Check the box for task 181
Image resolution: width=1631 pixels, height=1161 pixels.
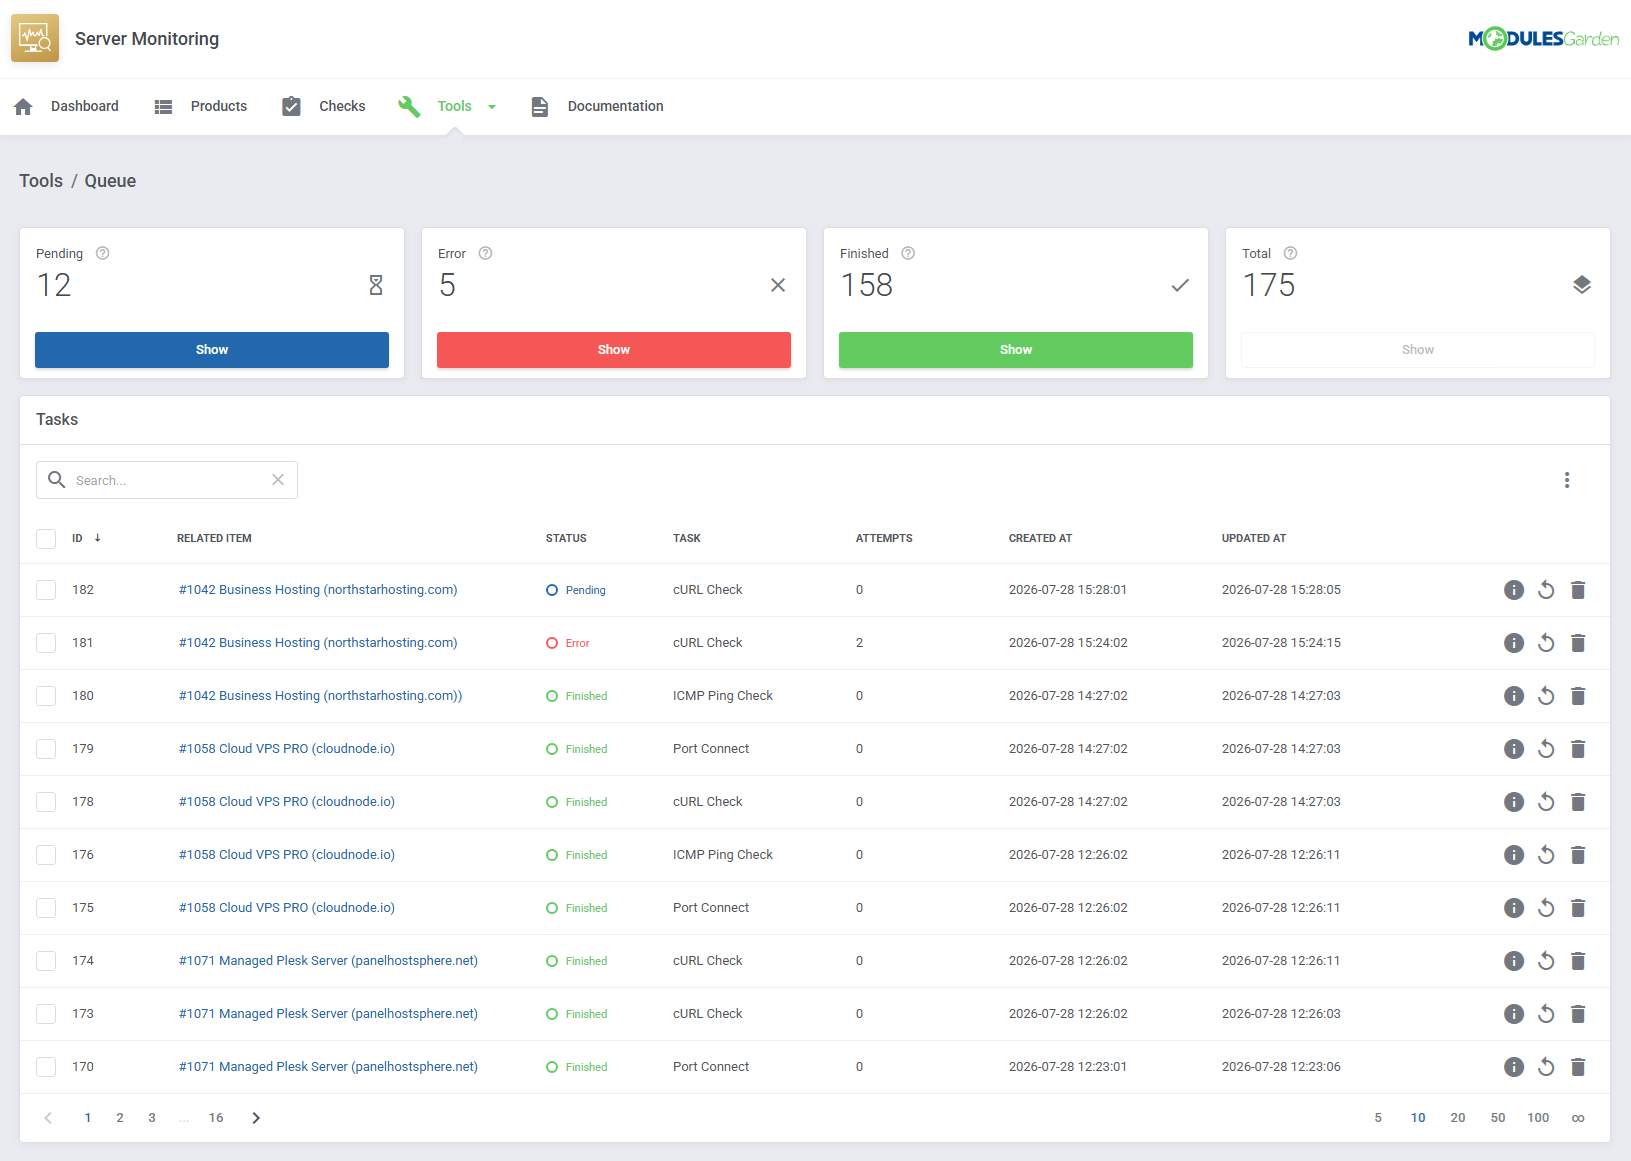point(46,643)
